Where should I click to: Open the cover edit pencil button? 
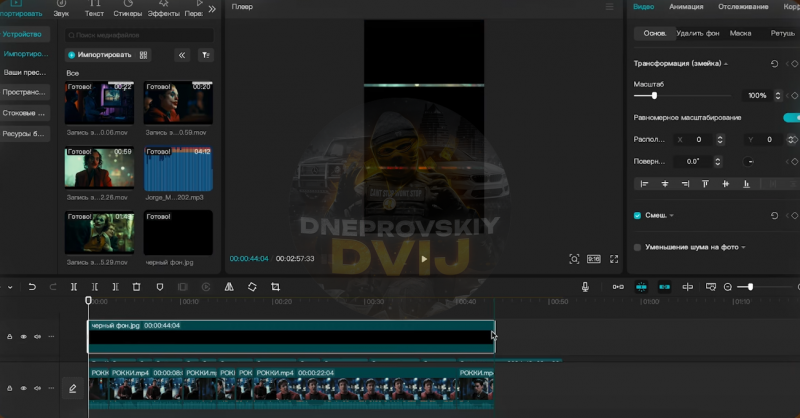tap(72, 388)
